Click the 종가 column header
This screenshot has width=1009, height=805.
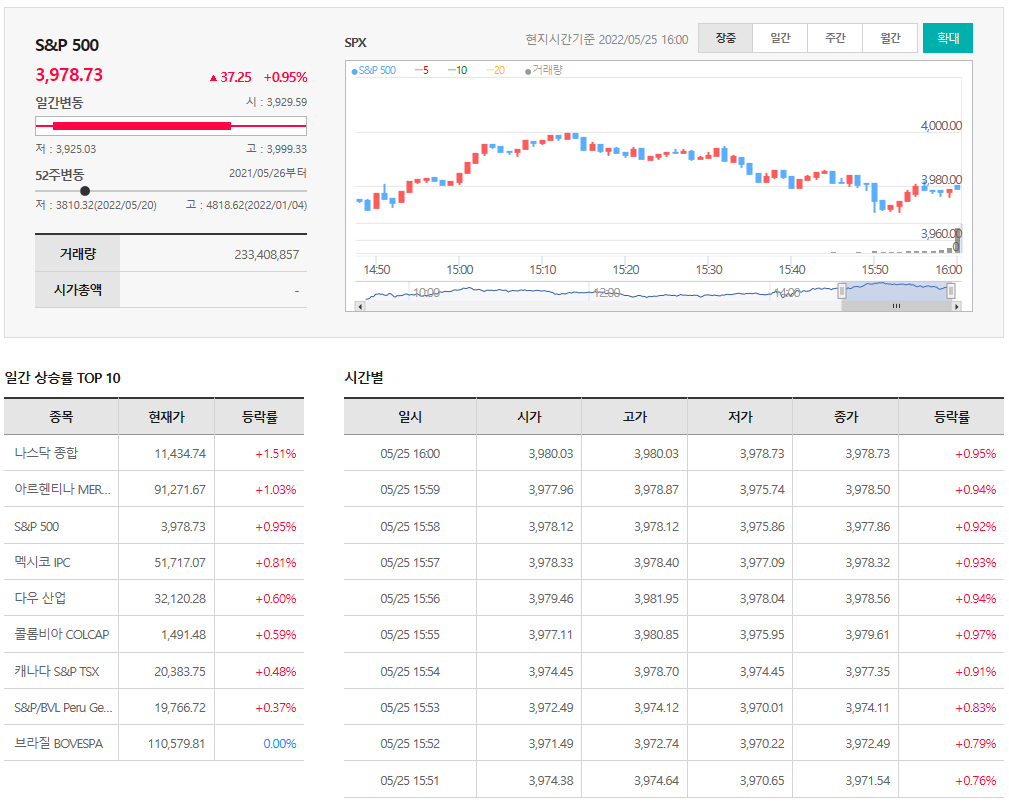pyautogui.click(x=846, y=417)
